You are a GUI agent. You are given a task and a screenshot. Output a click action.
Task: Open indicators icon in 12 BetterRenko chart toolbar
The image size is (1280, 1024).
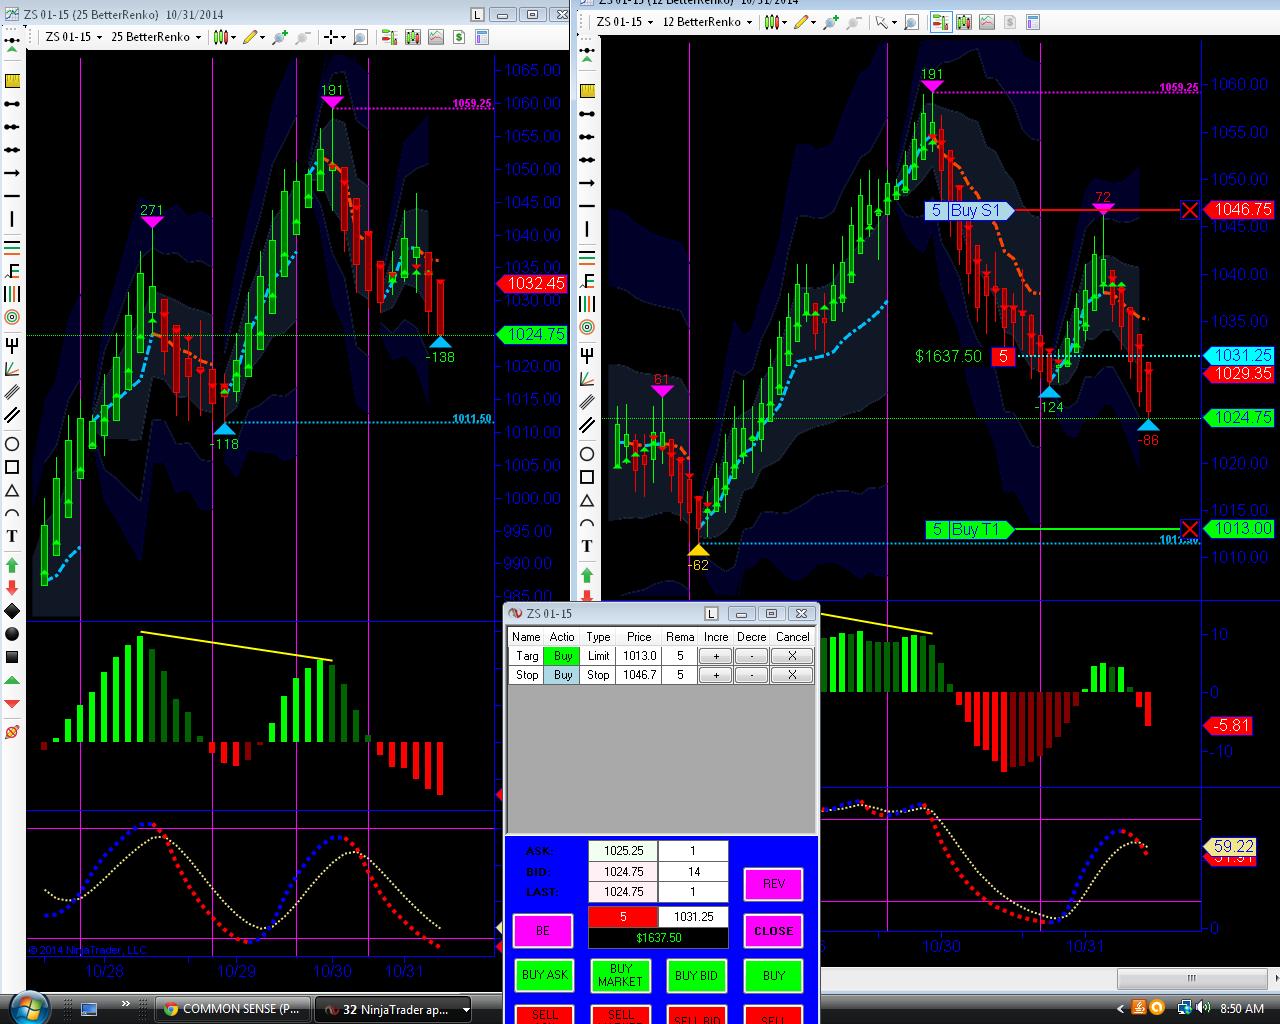tap(987, 22)
